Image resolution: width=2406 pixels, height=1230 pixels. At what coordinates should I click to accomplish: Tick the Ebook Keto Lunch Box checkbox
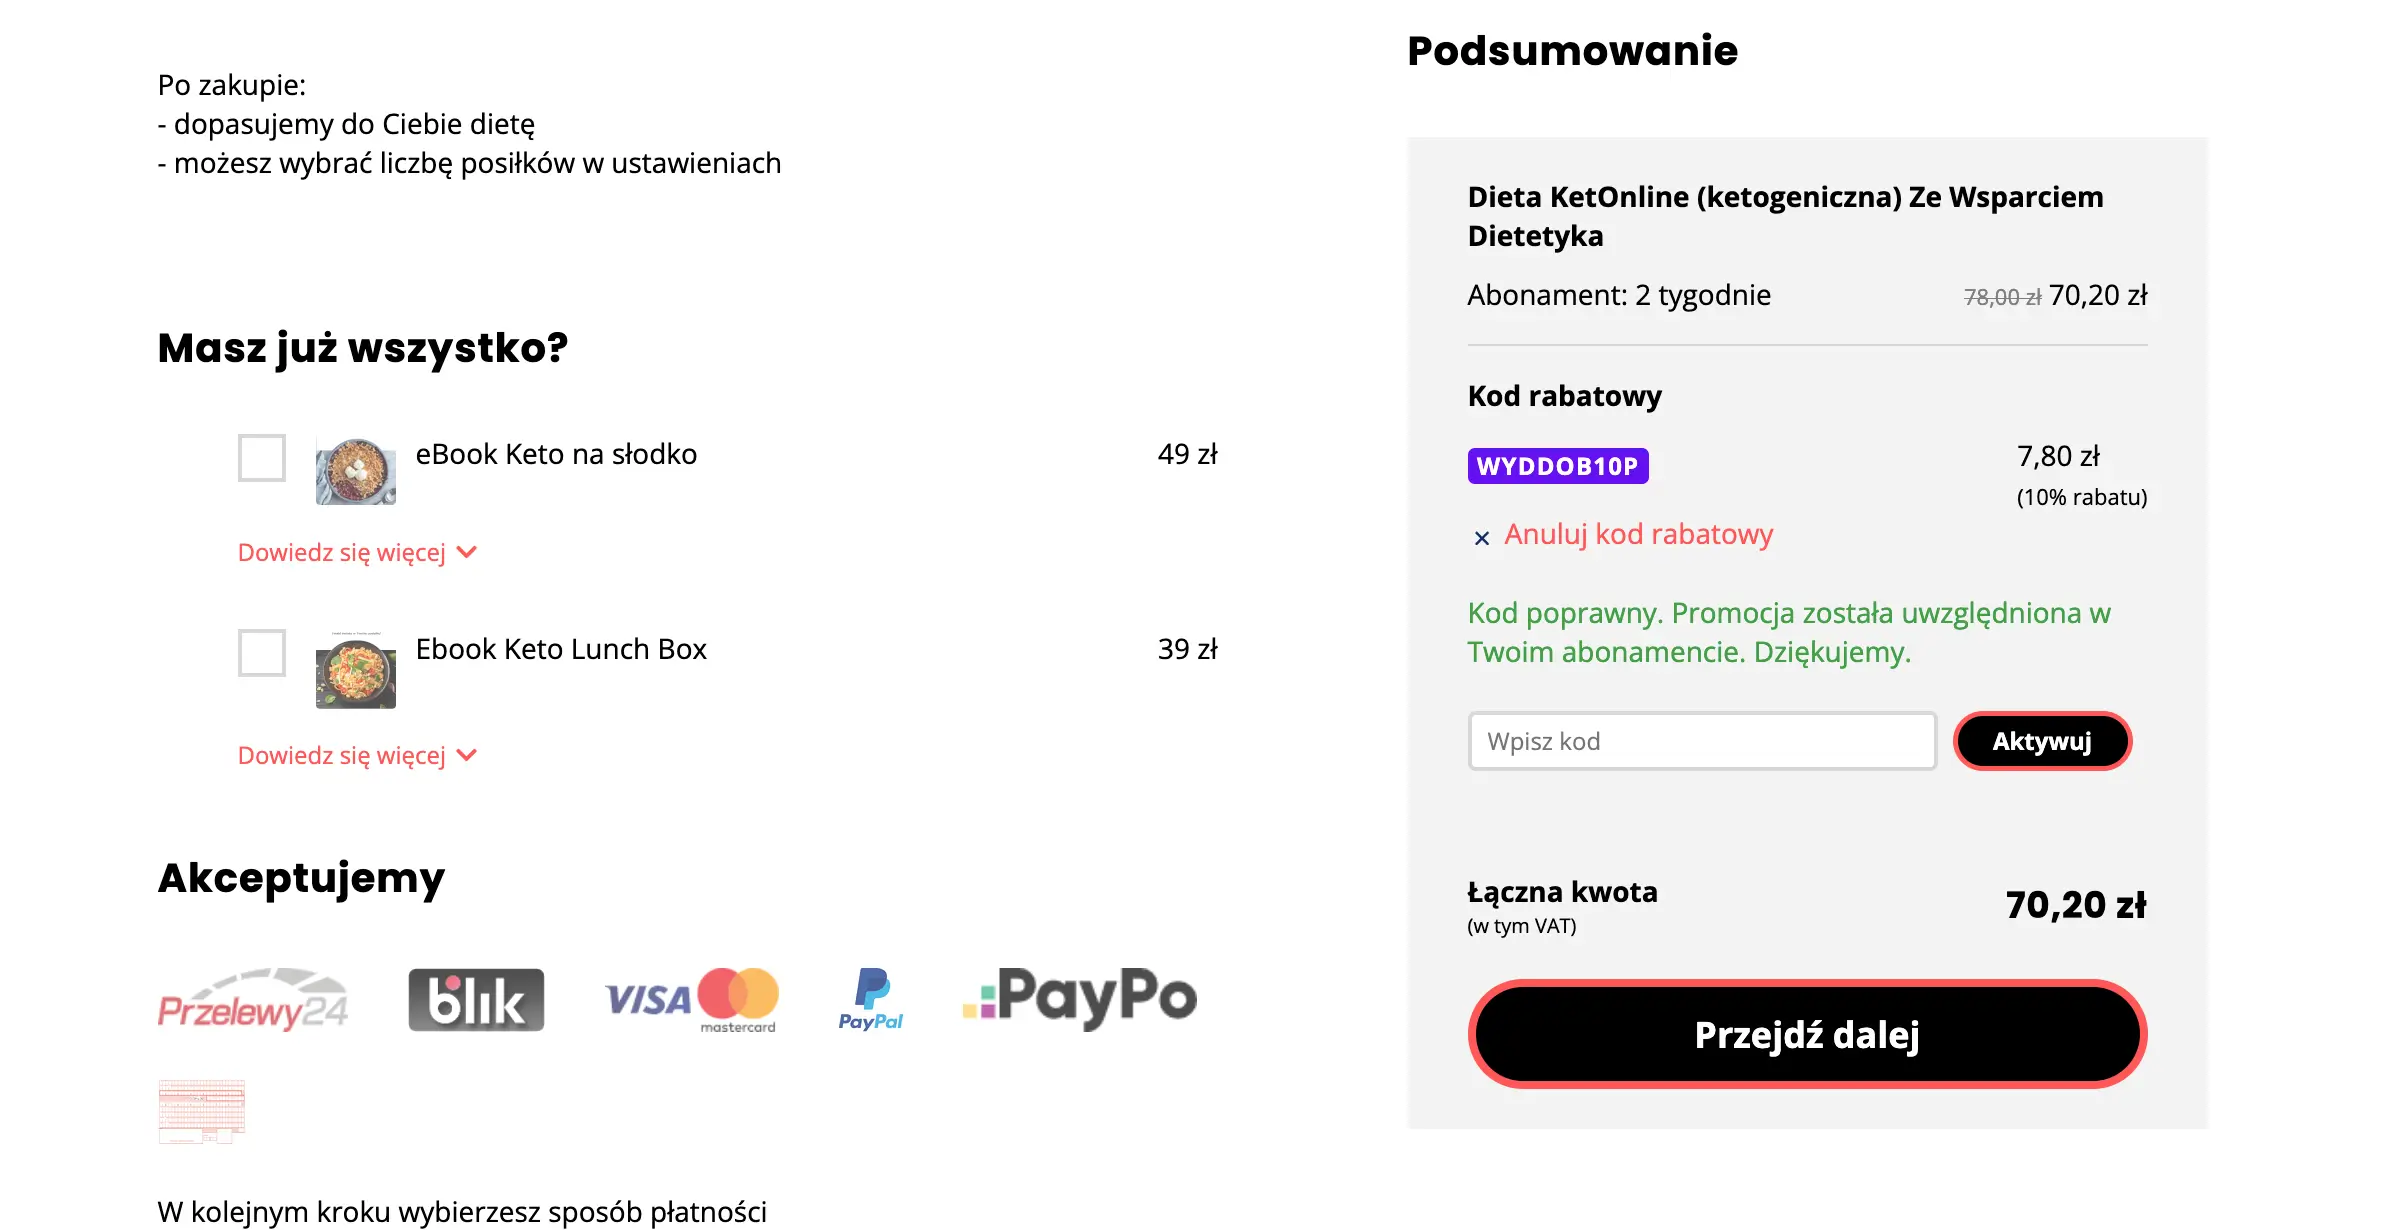[x=262, y=653]
